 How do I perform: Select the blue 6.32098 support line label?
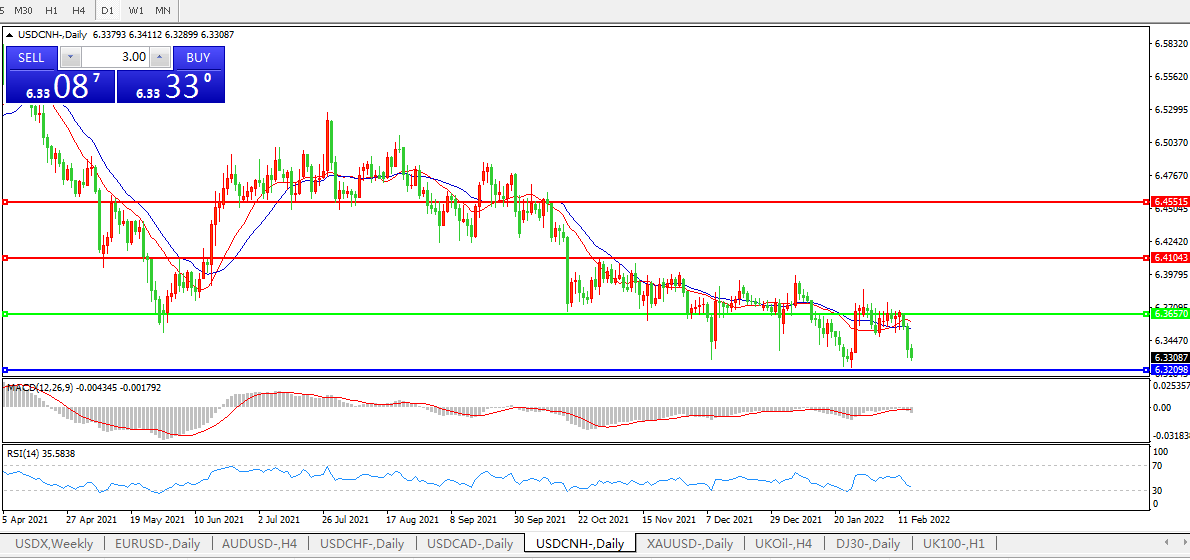pyautogui.click(x=1169, y=370)
